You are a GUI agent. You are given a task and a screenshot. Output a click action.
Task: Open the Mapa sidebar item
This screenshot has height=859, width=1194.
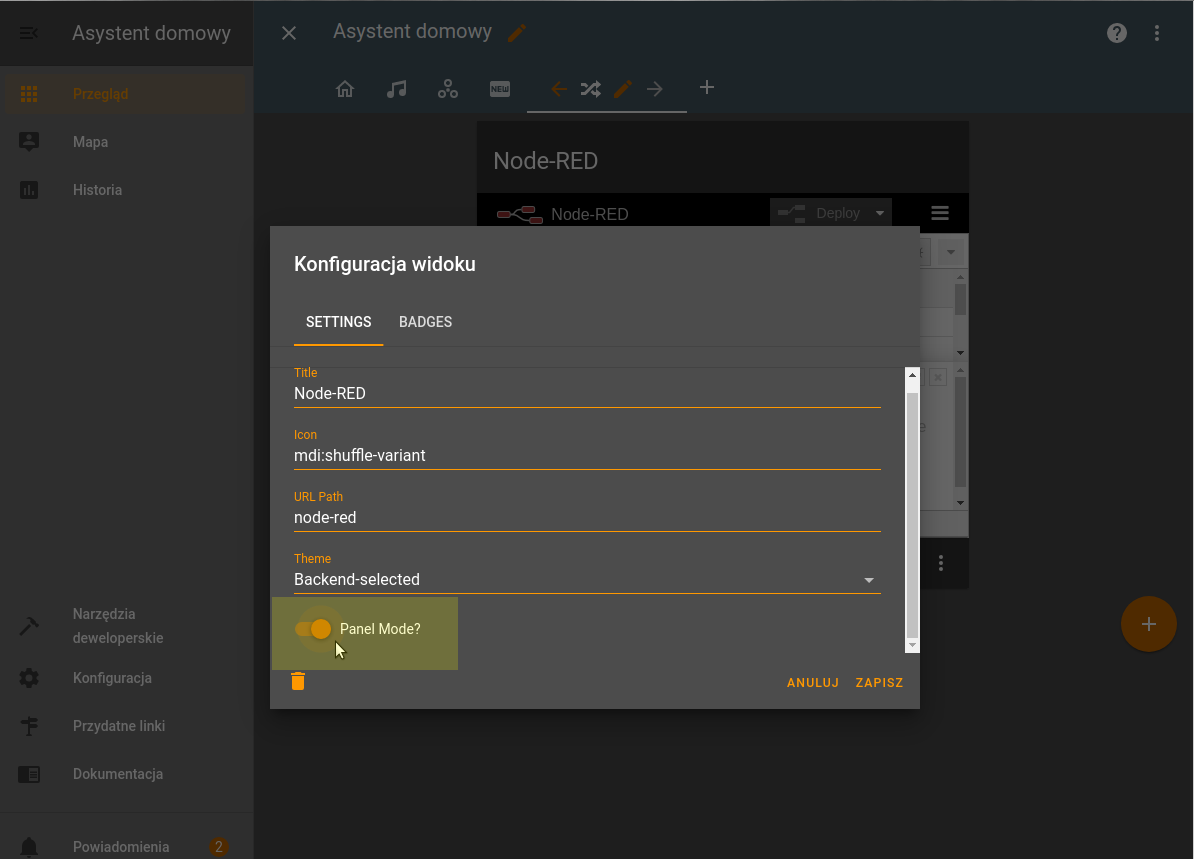tap(126, 142)
